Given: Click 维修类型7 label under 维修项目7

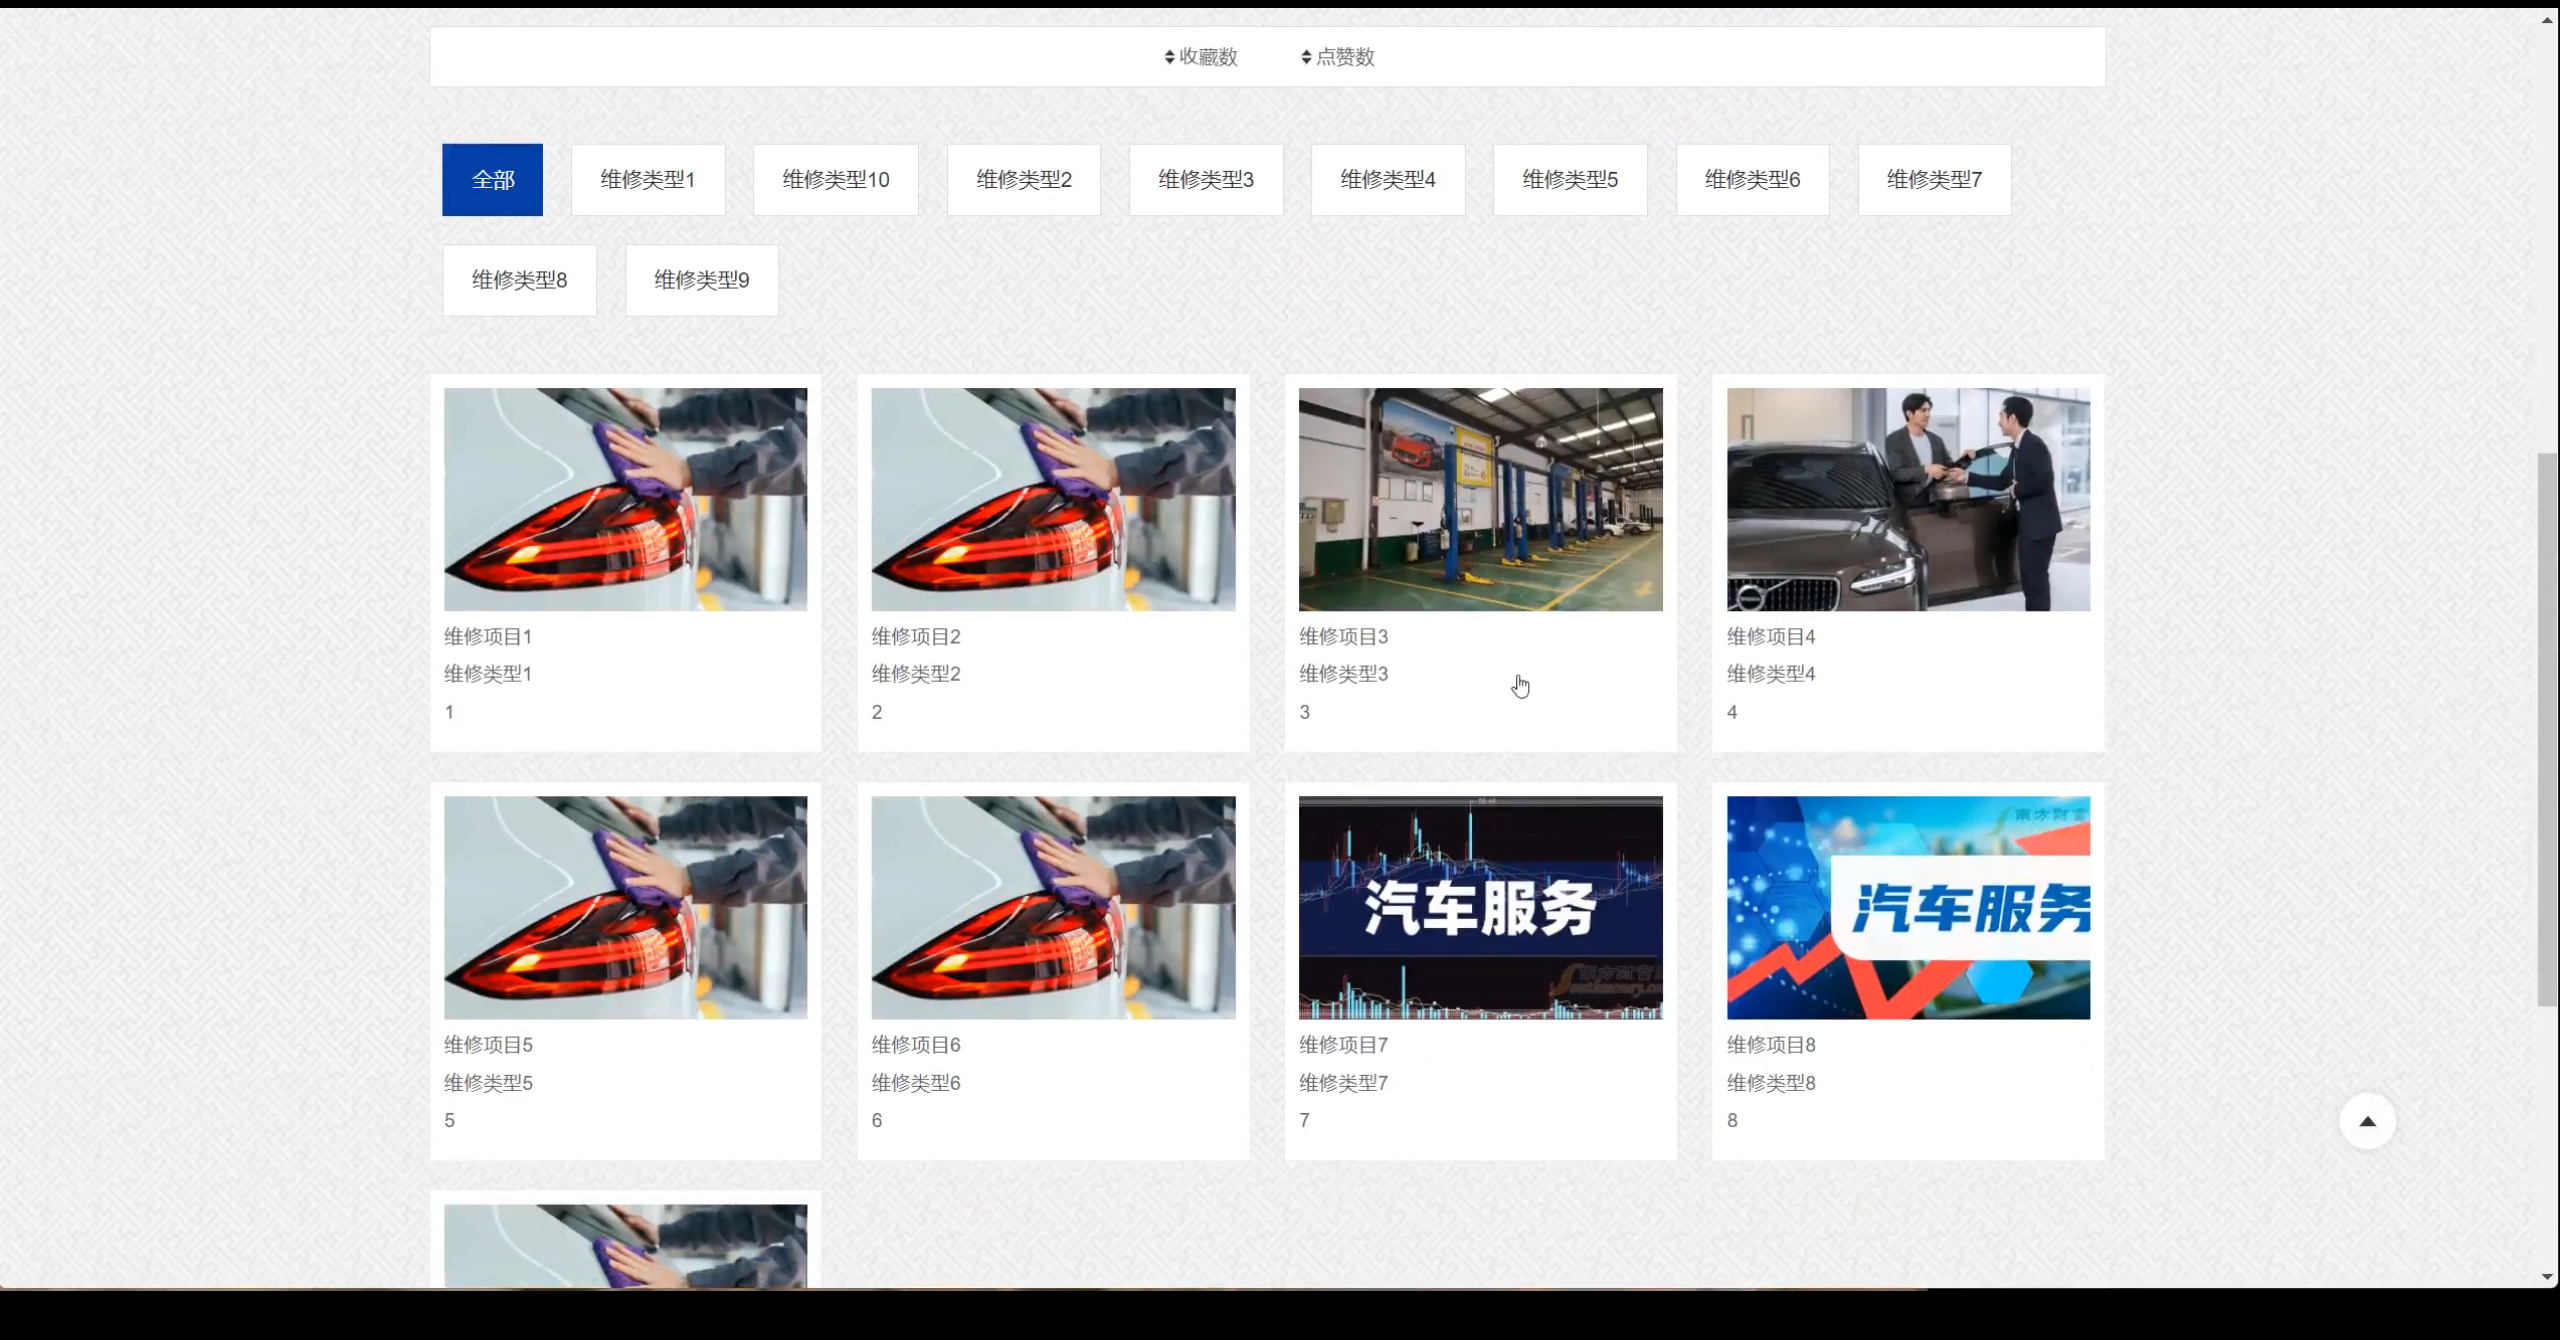Looking at the screenshot, I should click(x=1343, y=1083).
